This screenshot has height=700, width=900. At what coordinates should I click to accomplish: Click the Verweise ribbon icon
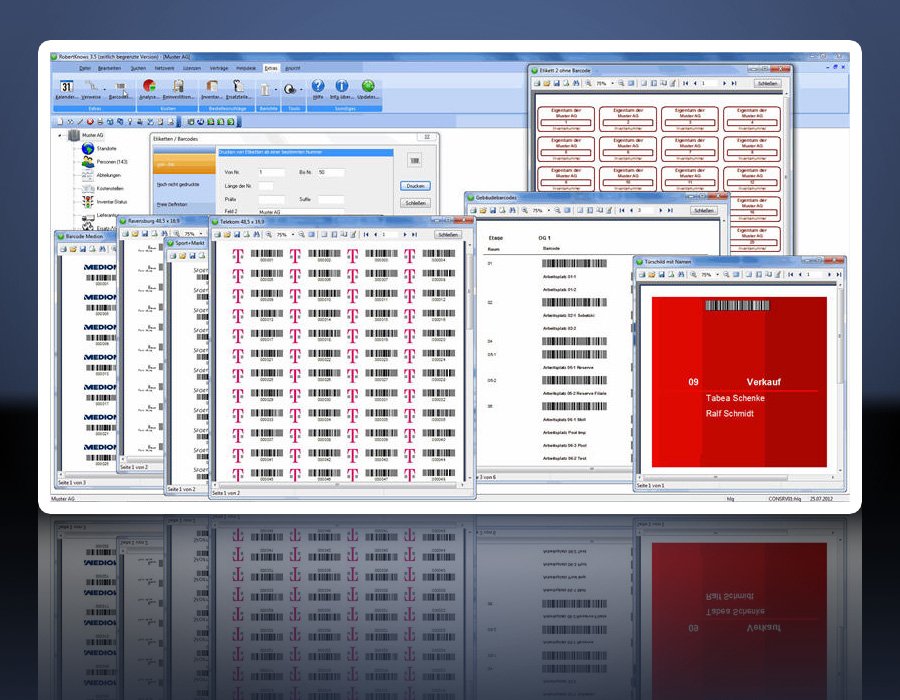pyautogui.click(x=91, y=90)
